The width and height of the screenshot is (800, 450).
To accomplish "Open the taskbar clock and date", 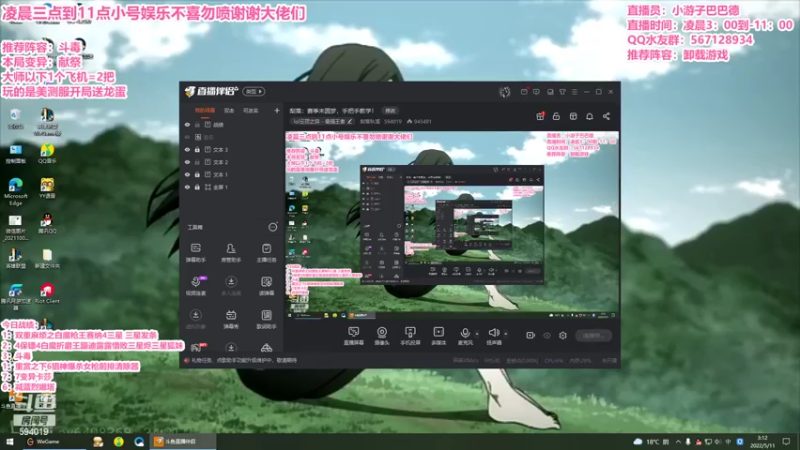I will coord(763,441).
